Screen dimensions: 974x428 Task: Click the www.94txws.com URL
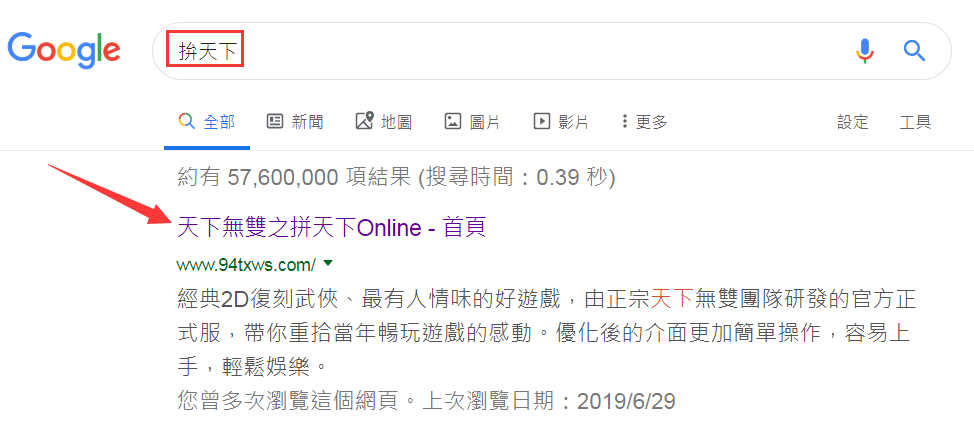247,265
